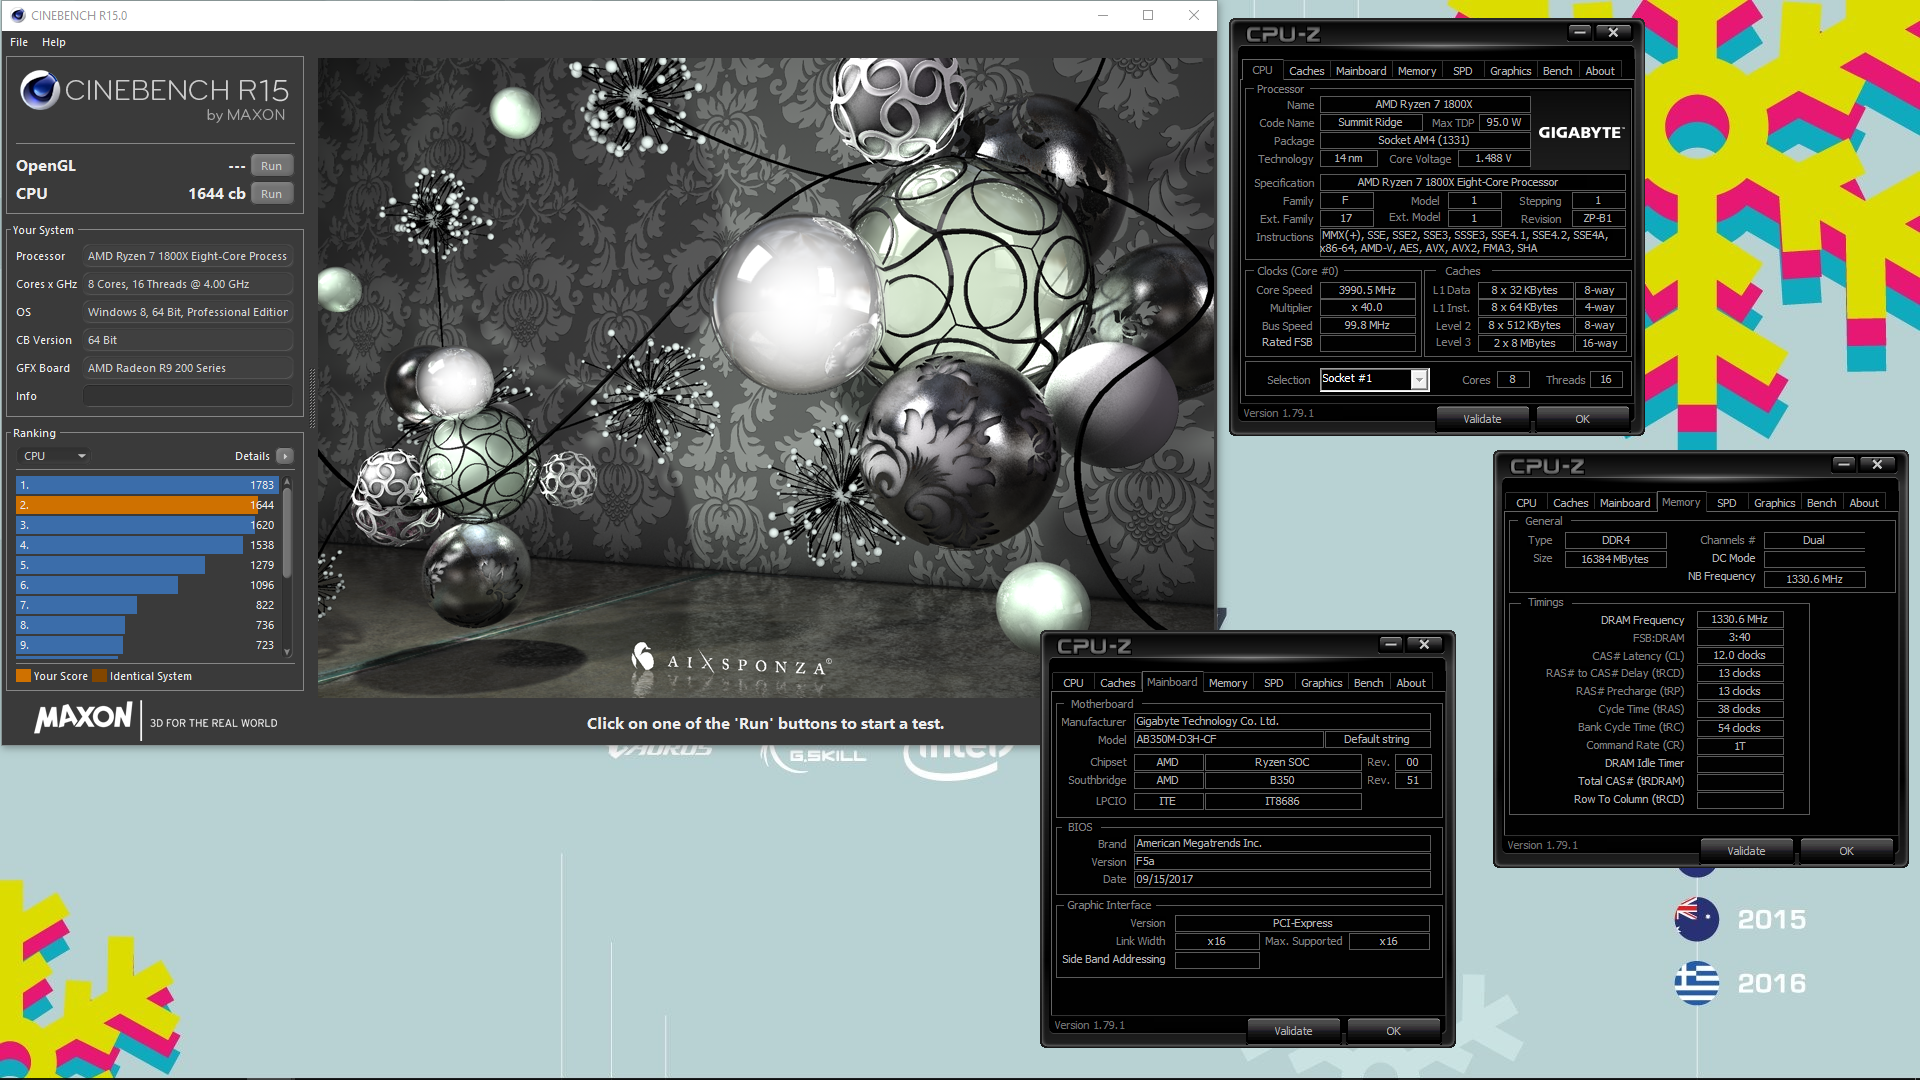Close the top CPU-Z window
Viewport: 1920px width, 1080px height.
(1613, 32)
